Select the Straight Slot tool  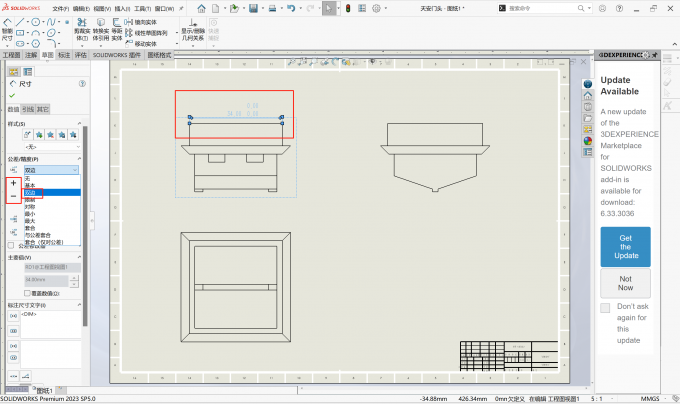20,43
